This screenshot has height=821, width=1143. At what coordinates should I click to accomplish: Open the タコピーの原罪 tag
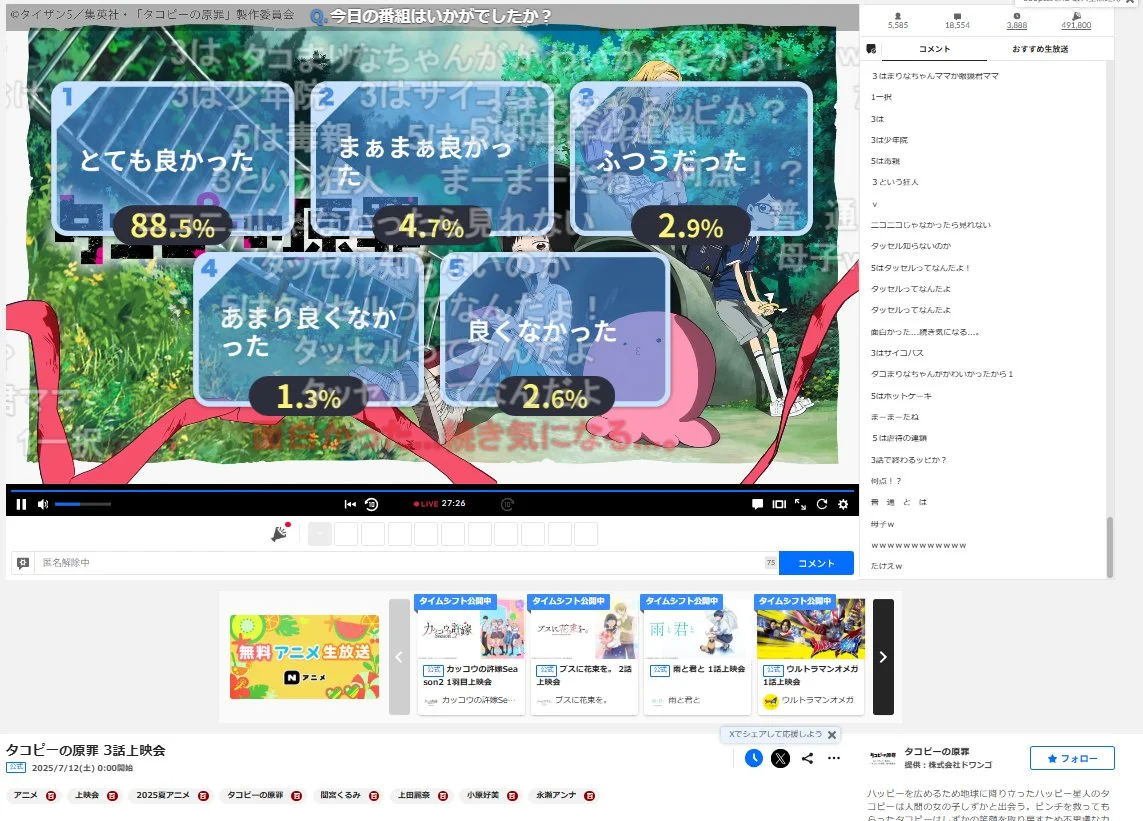pos(255,795)
